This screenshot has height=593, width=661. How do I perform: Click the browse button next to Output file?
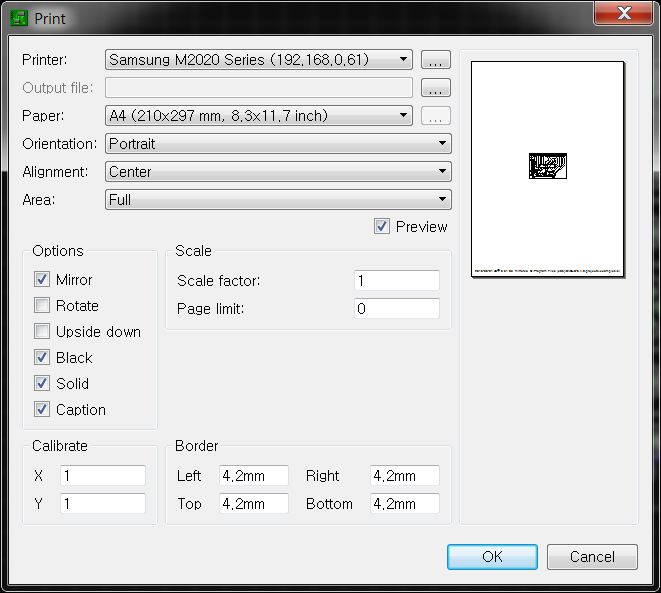point(436,88)
